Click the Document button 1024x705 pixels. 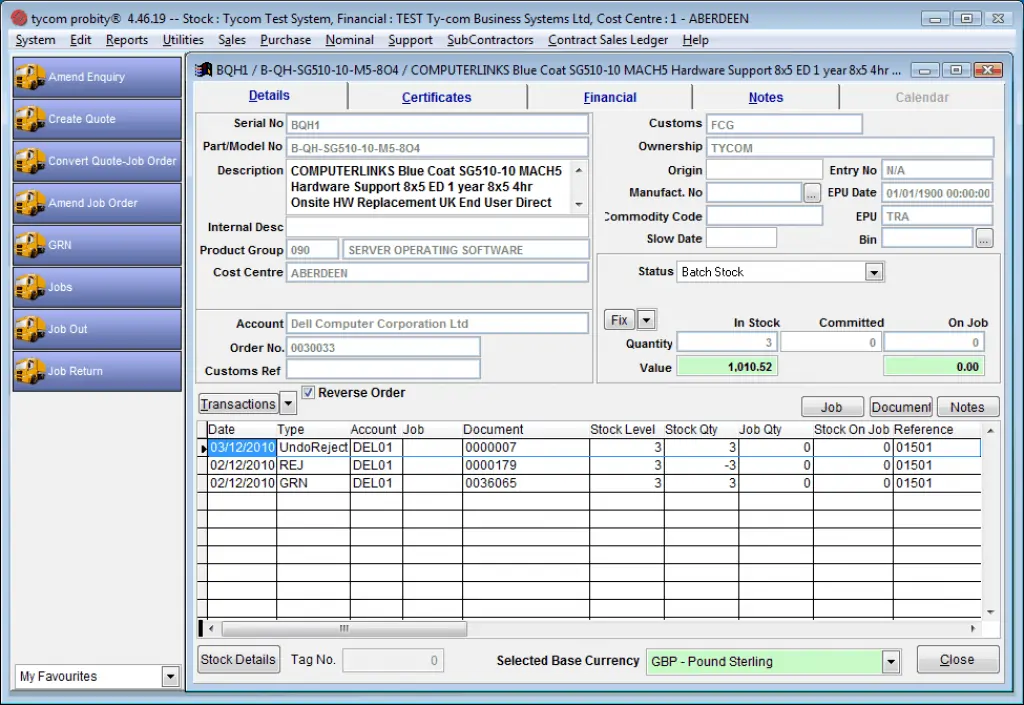point(901,407)
